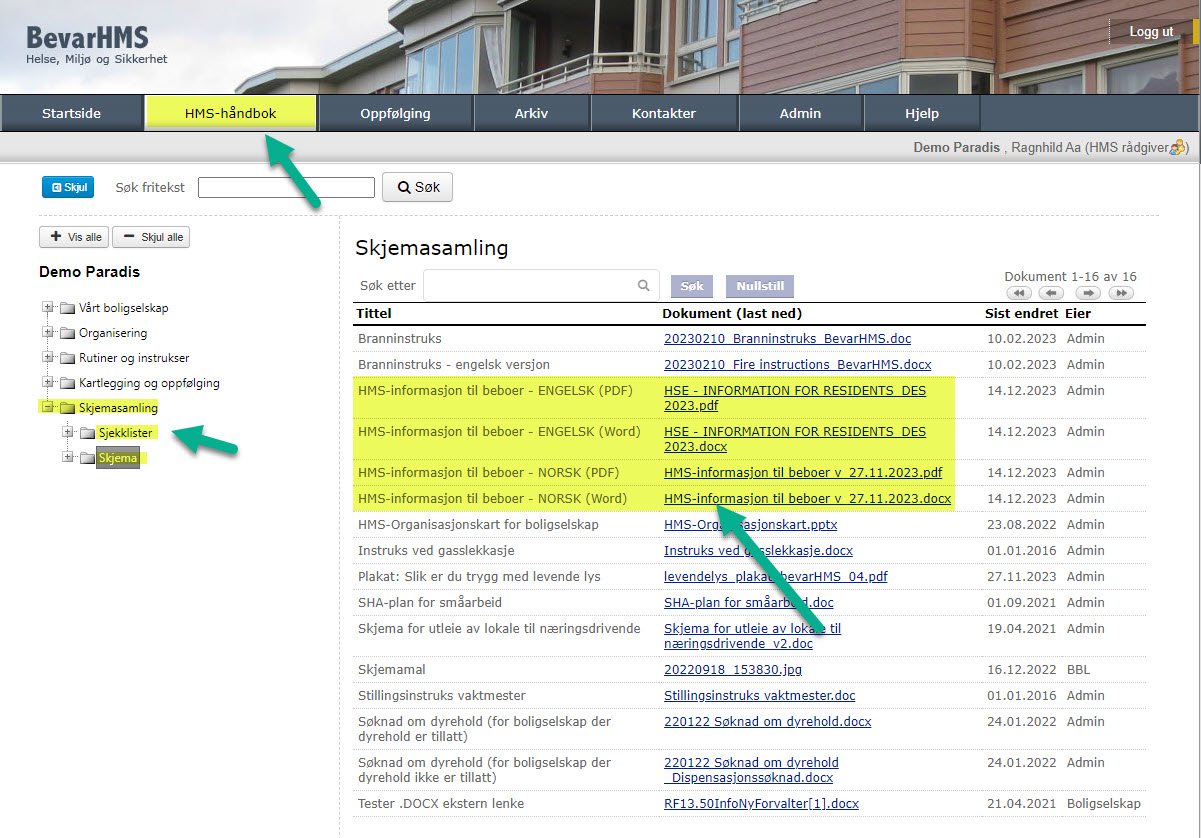Focus the Søk fritekst input field

(x=286, y=187)
